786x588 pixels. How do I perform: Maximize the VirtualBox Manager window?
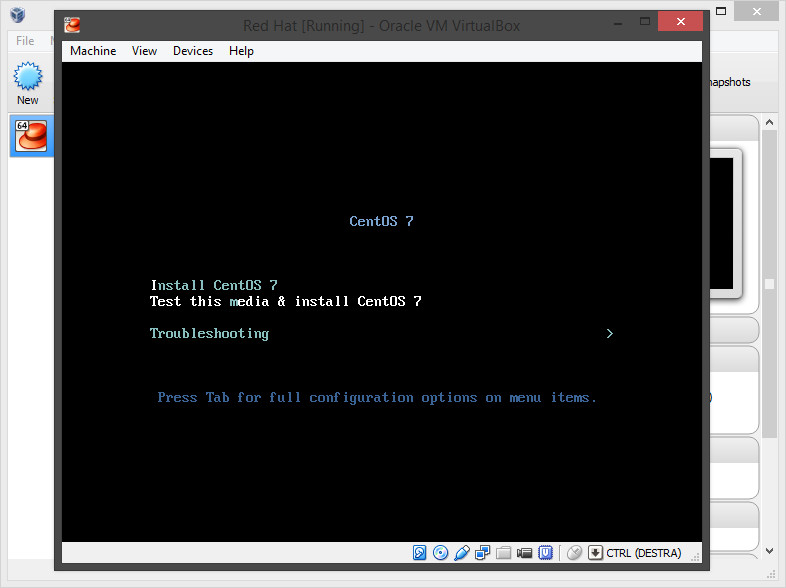(x=721, y=11)
